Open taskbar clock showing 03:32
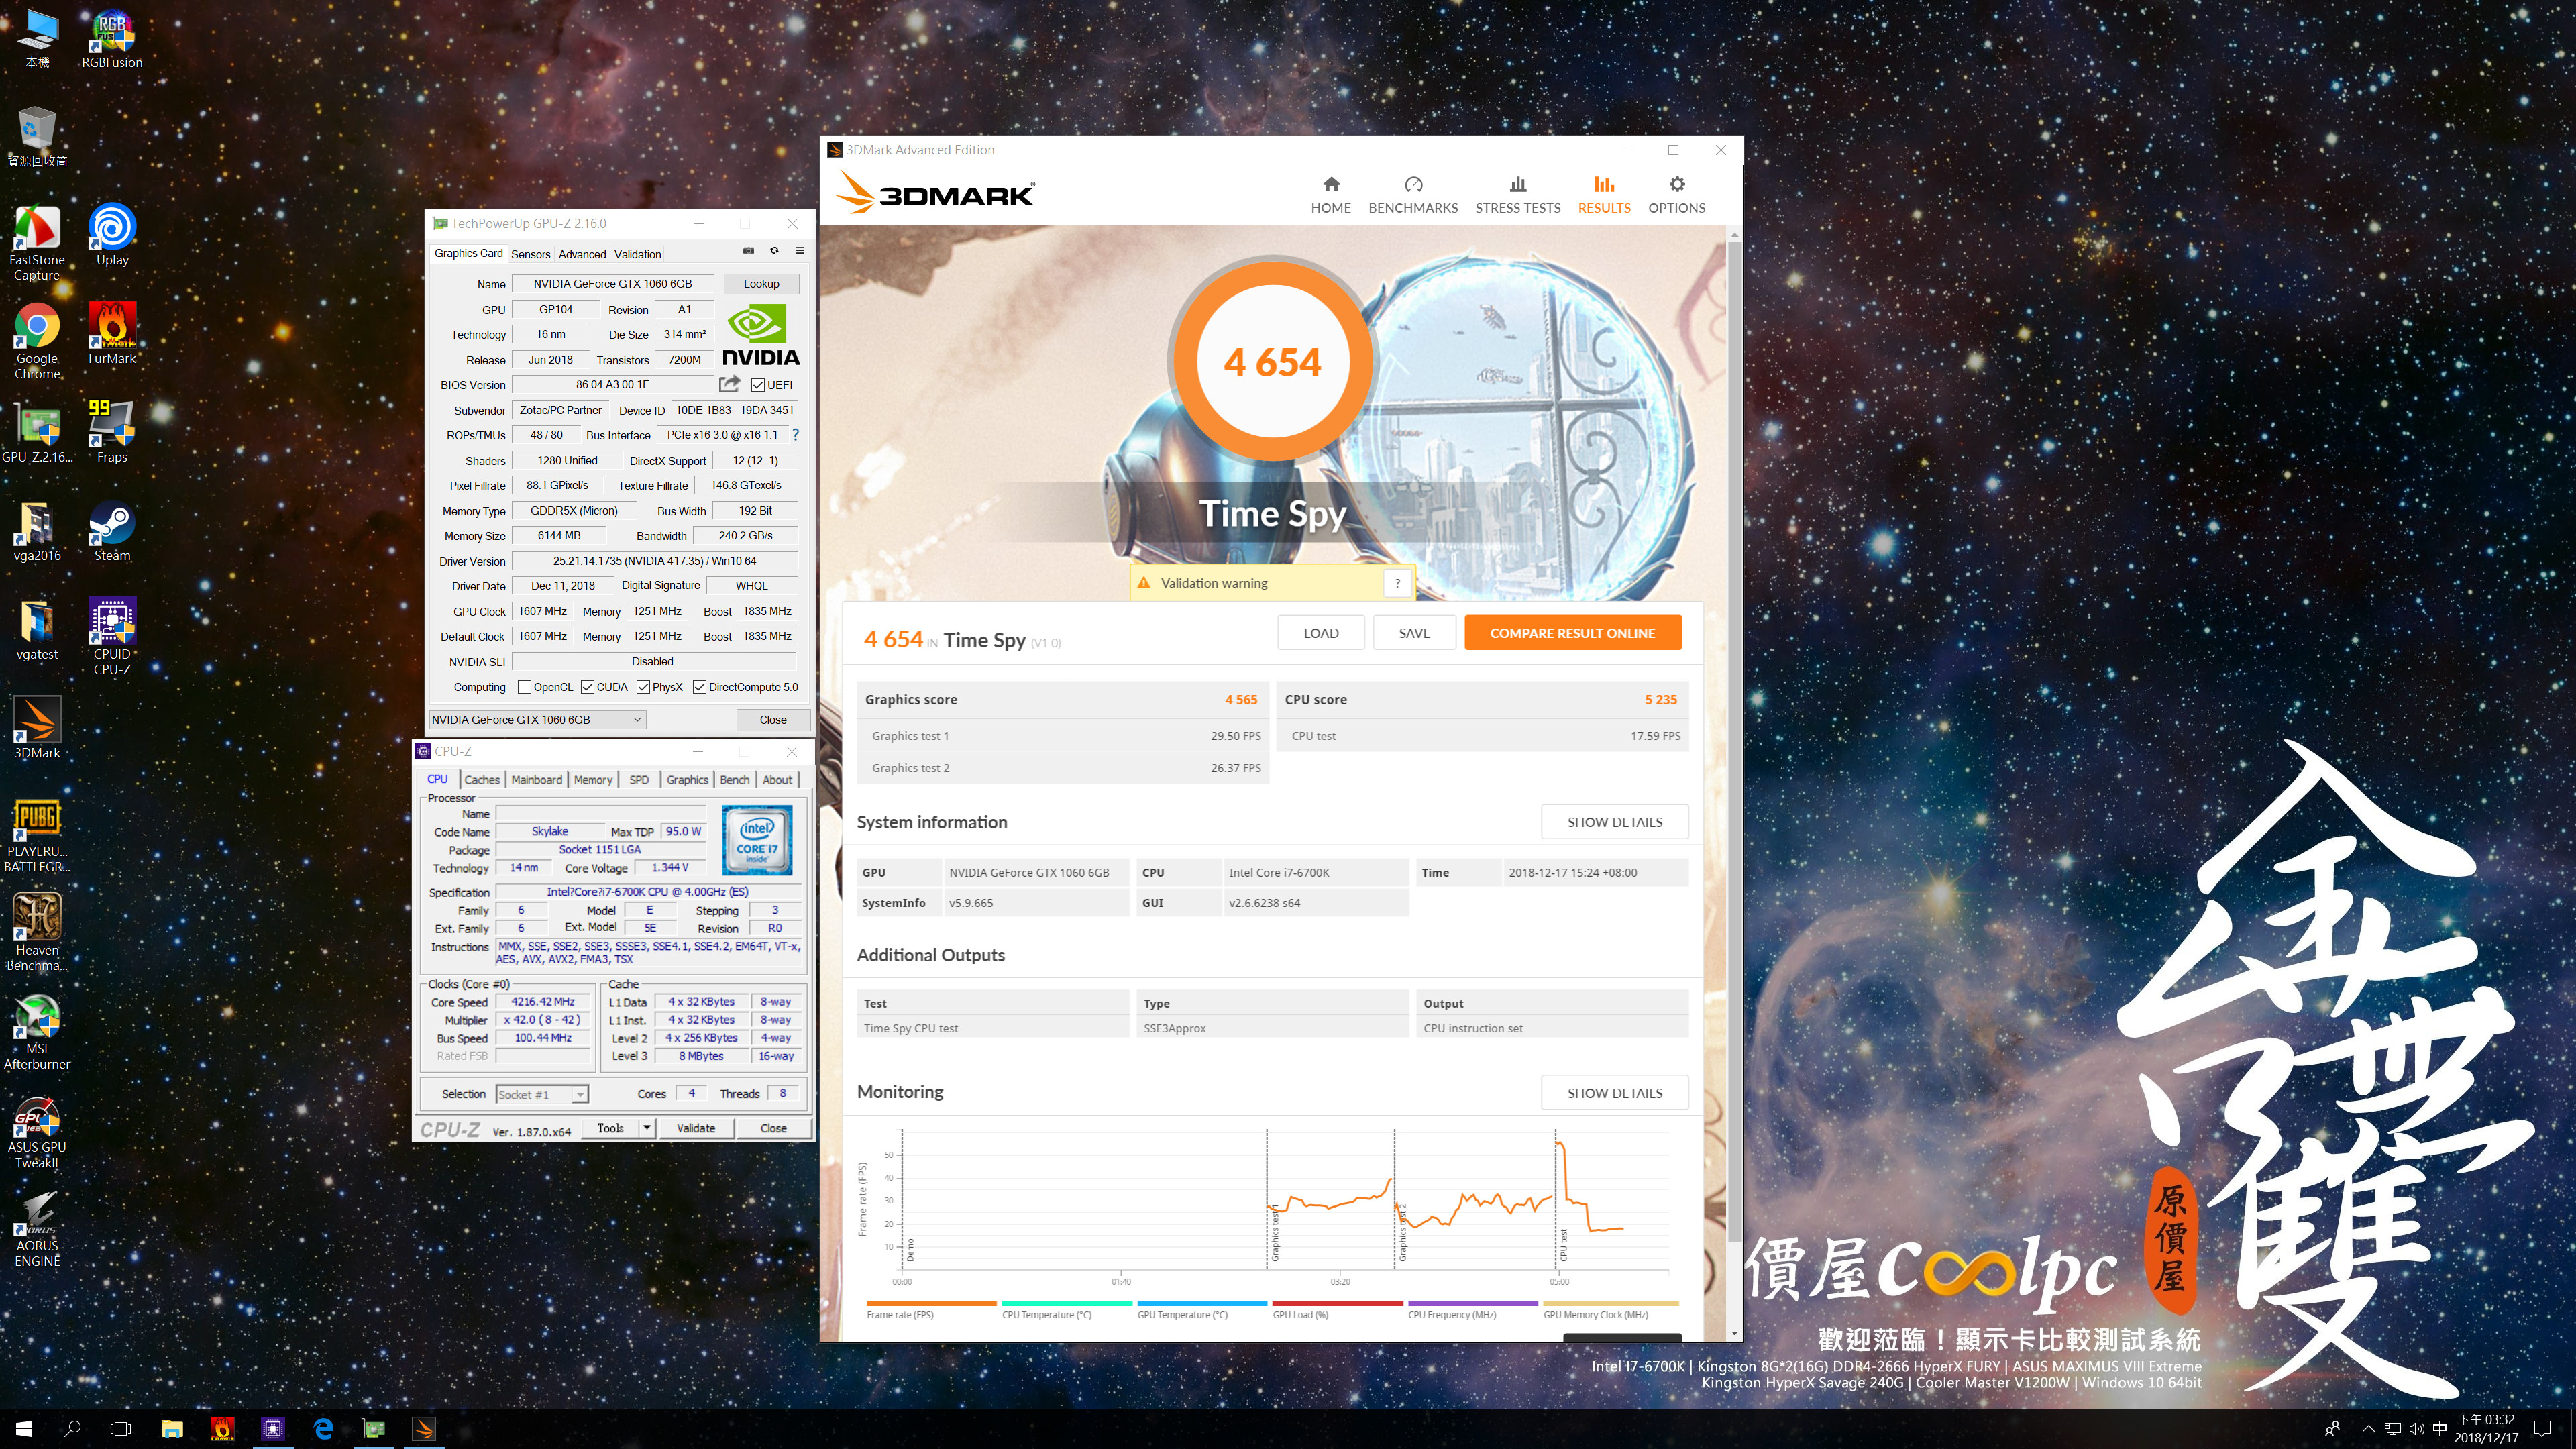 [x=2486, y=1428]
